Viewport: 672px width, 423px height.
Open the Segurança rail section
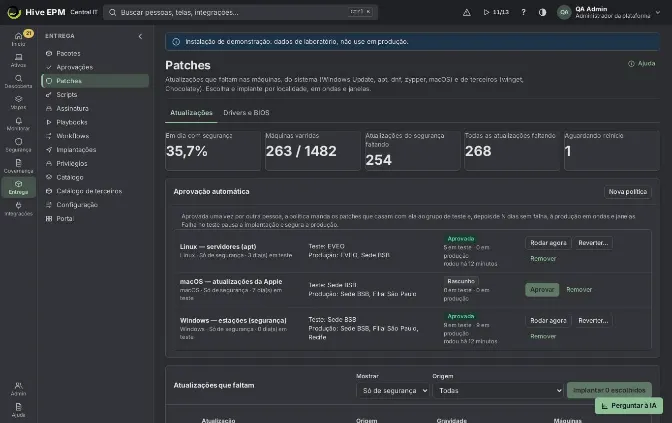18,145
